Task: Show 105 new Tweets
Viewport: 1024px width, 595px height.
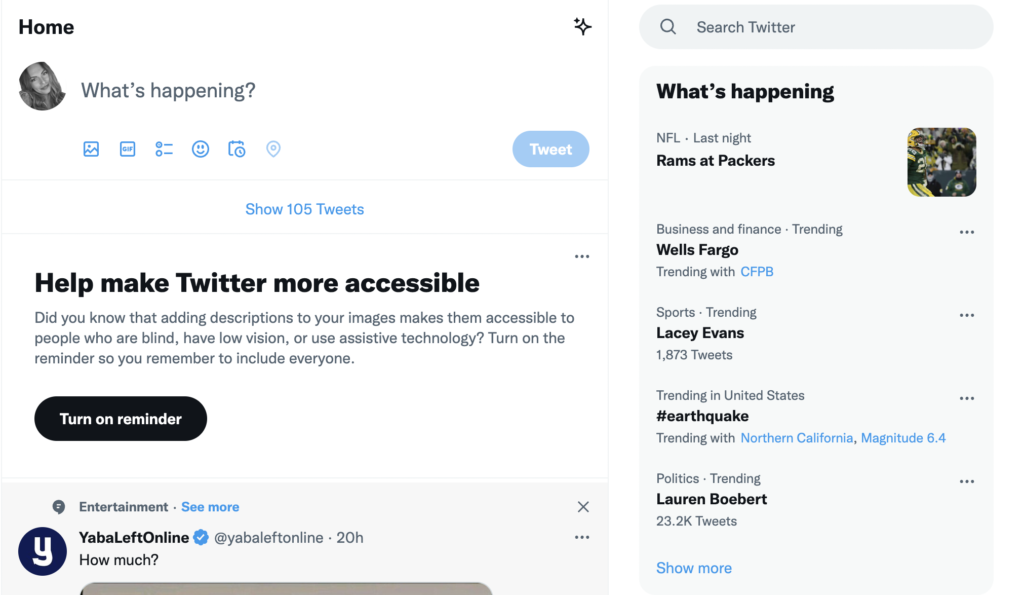Action: pyautogui.click(x=304, y=208)
